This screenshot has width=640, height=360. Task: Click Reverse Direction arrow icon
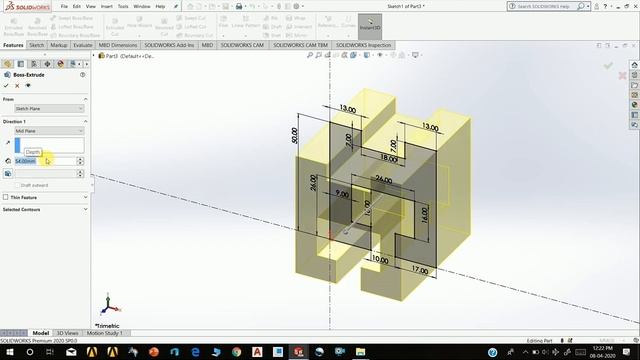[7, 143]
